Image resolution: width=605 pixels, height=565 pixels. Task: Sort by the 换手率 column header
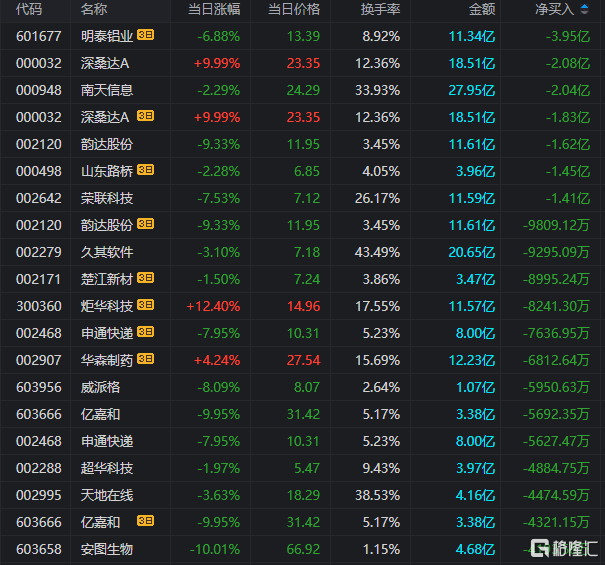pyautogui.click(x=380, y=9)
